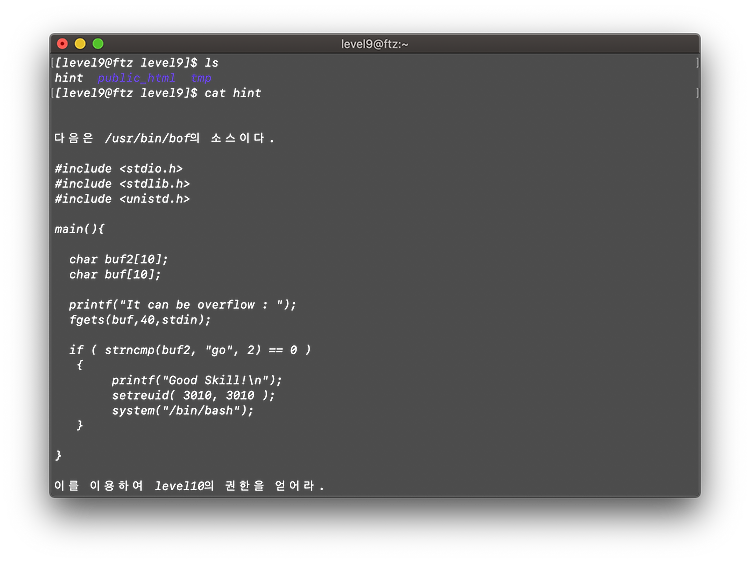The width and height of the screenshot is (750, 563).
Task: Click the 'char buf[10];' declaration
Action: click(115, 274)
